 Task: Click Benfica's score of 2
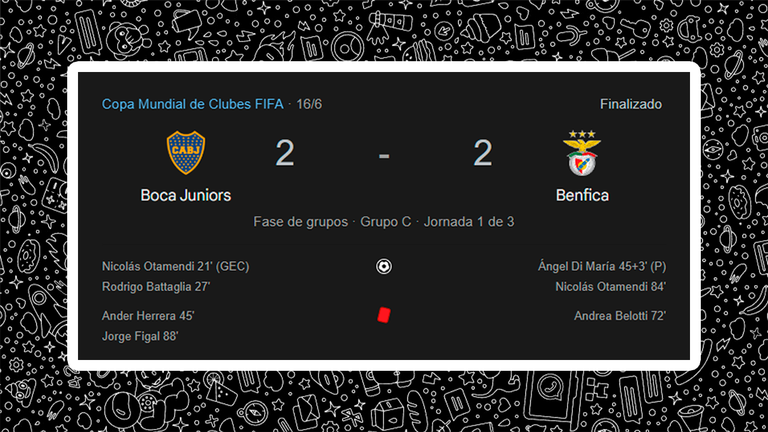click(482, 153)
